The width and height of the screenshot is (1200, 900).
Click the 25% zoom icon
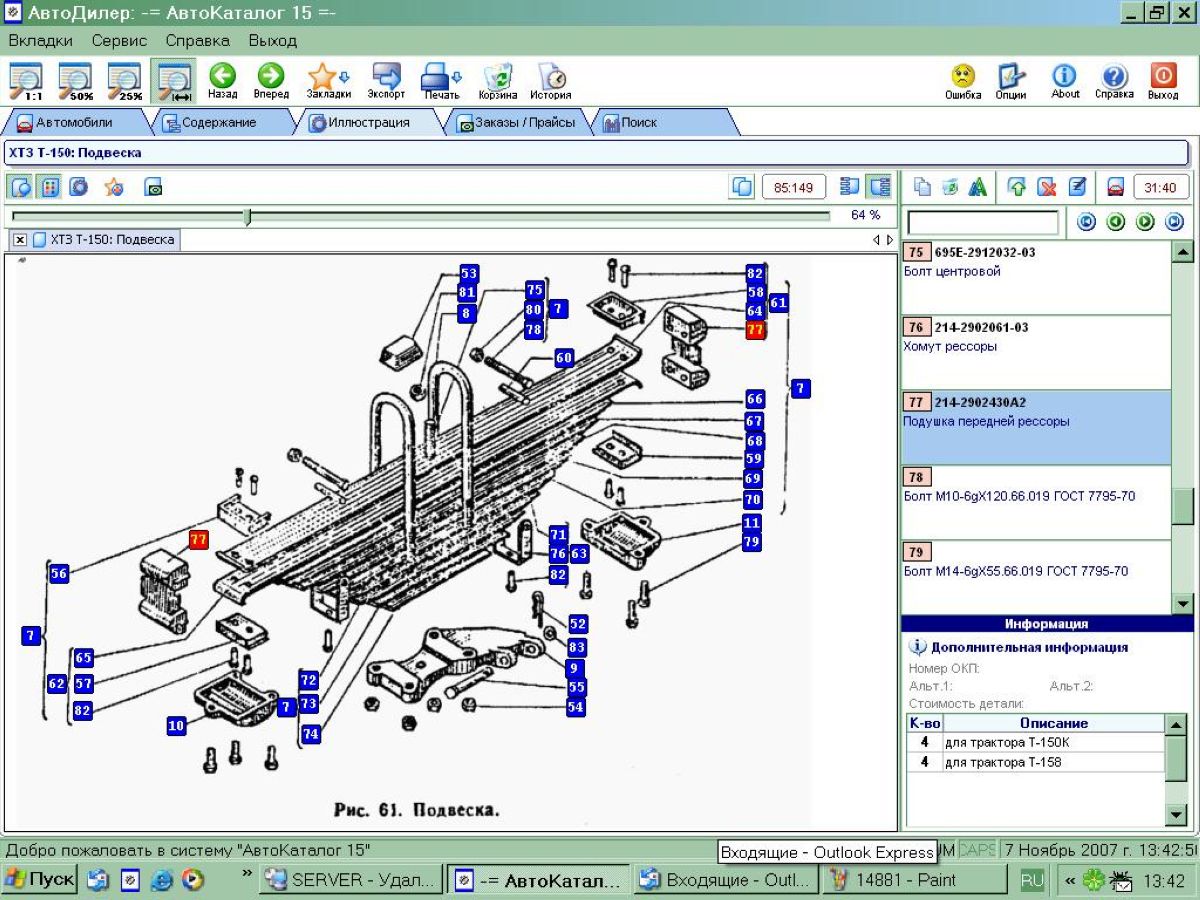[x=125, y=80]
